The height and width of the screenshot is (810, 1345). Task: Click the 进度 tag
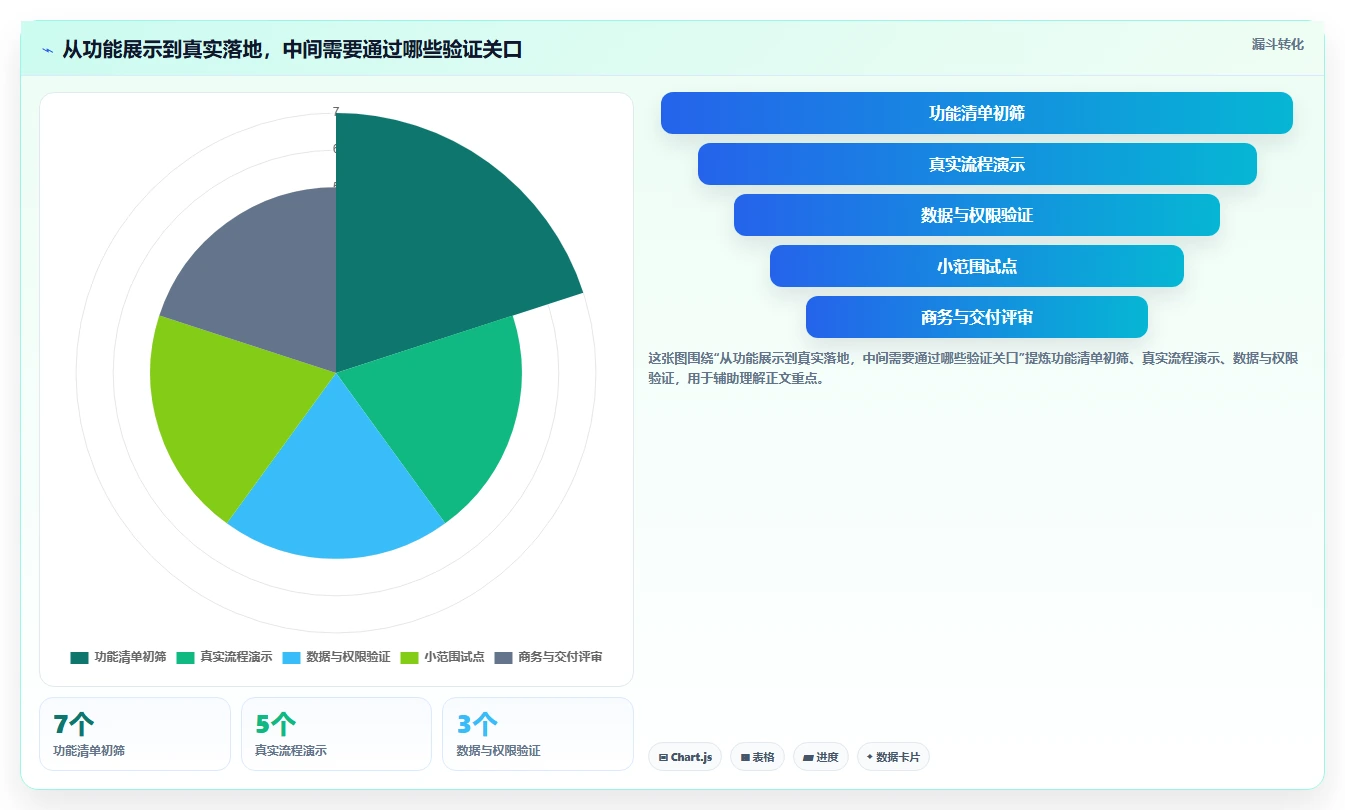tap(821, 757)
